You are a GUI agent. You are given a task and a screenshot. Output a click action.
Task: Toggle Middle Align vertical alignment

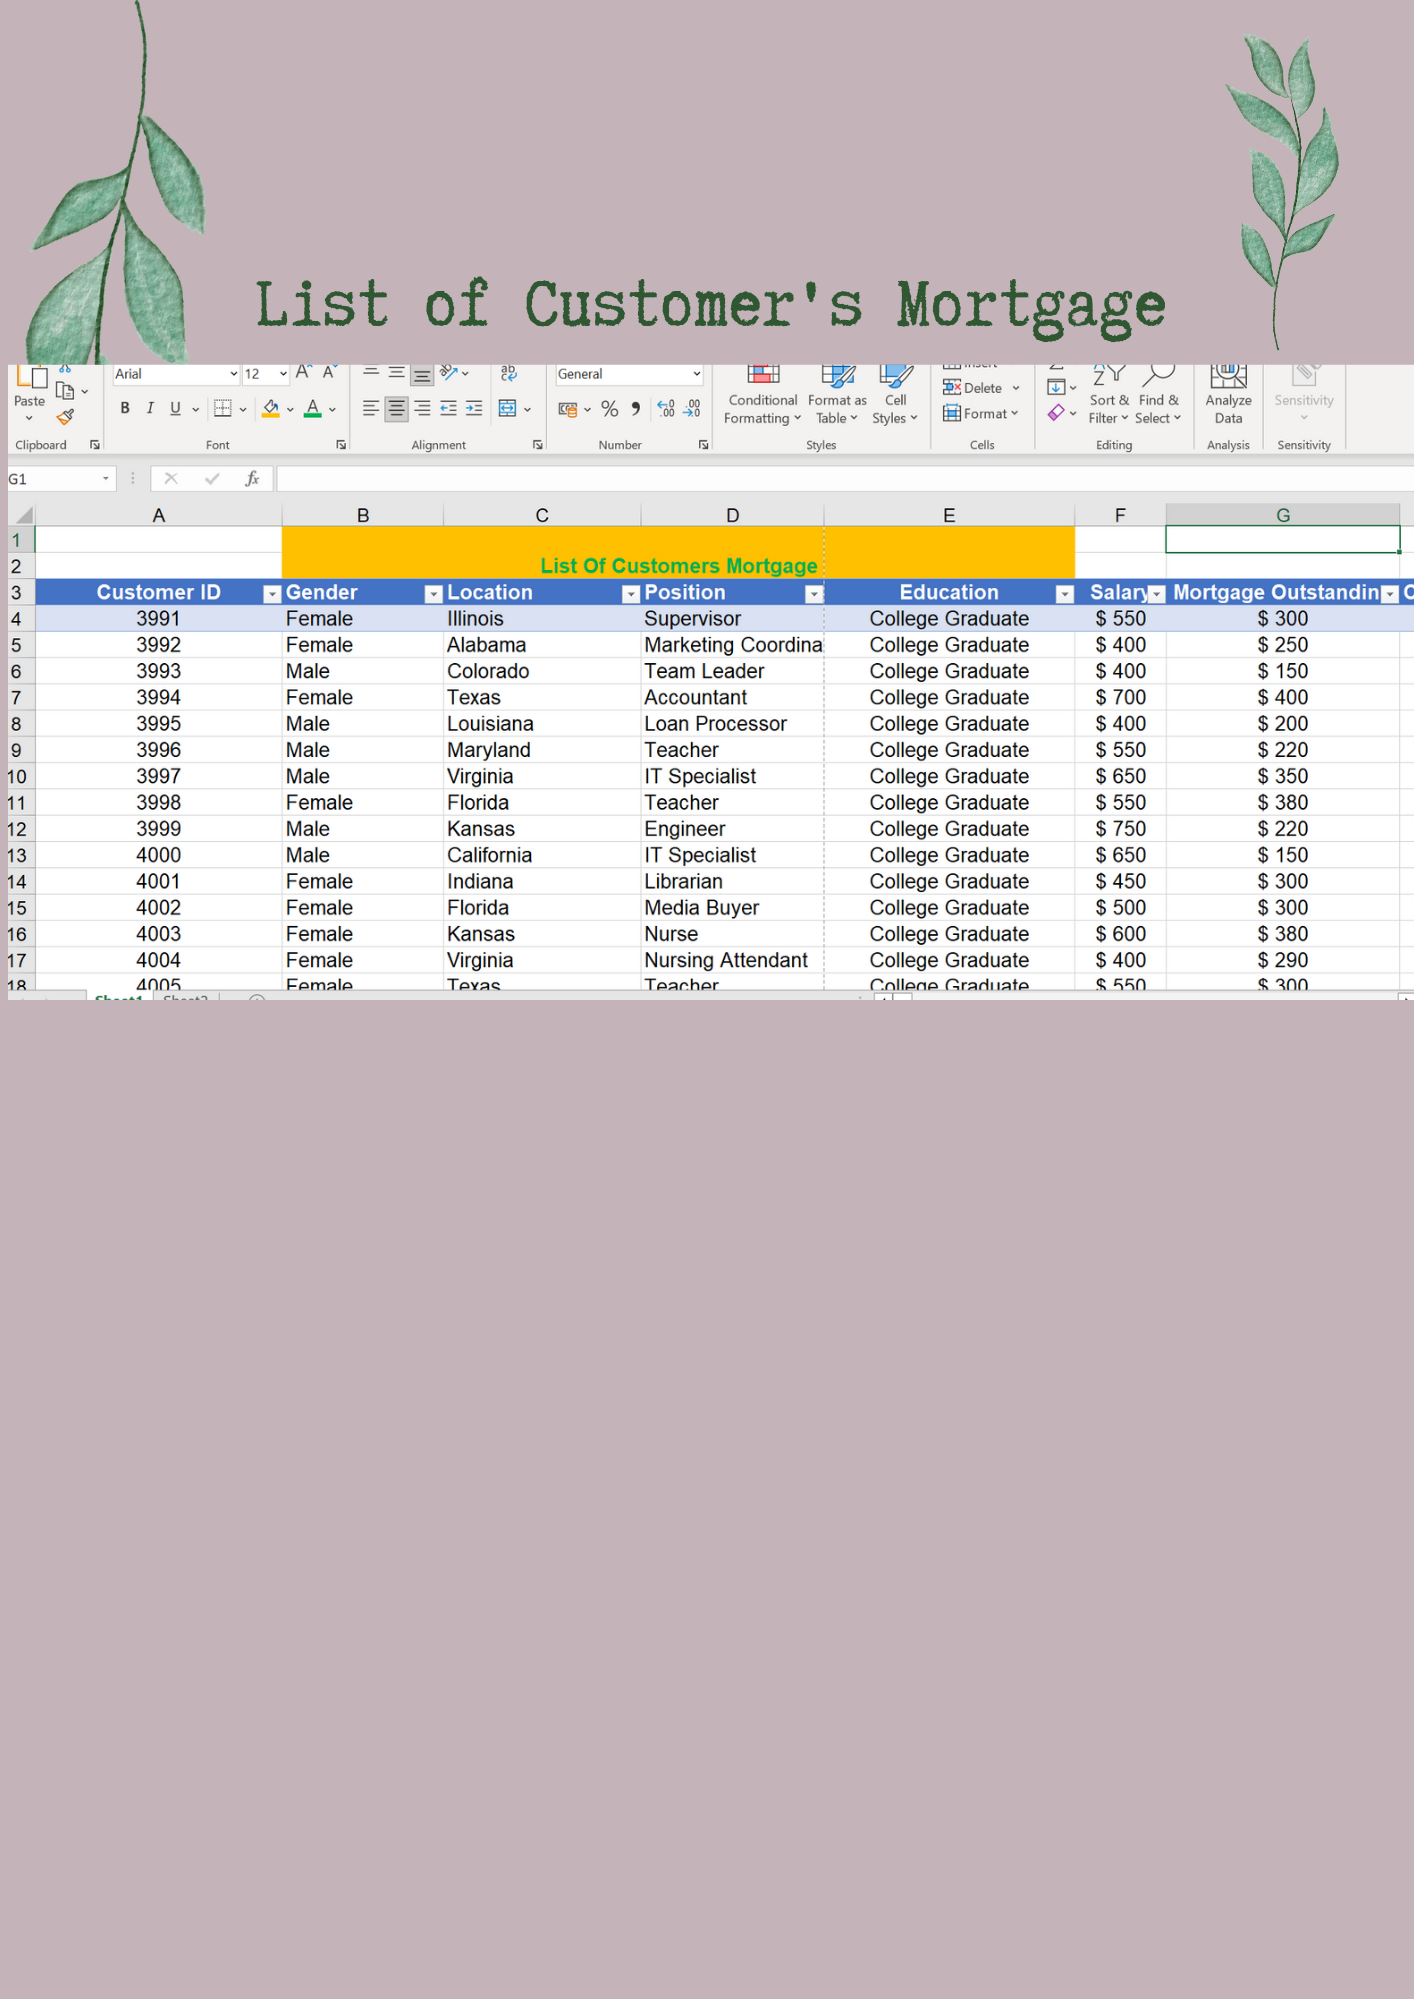397,373
